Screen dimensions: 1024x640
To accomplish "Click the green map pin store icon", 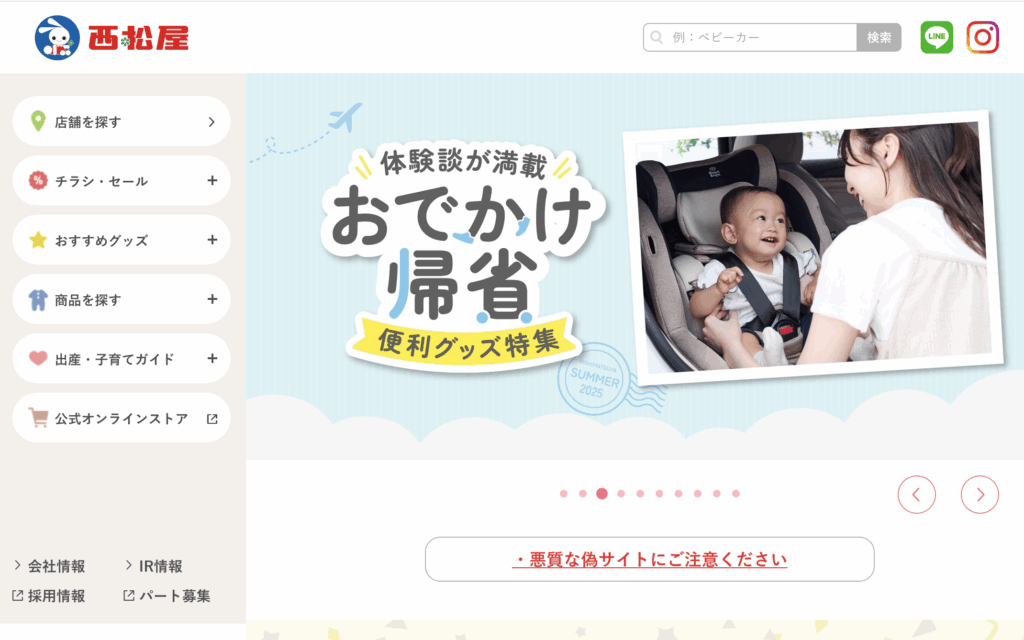I will point(39,121).
